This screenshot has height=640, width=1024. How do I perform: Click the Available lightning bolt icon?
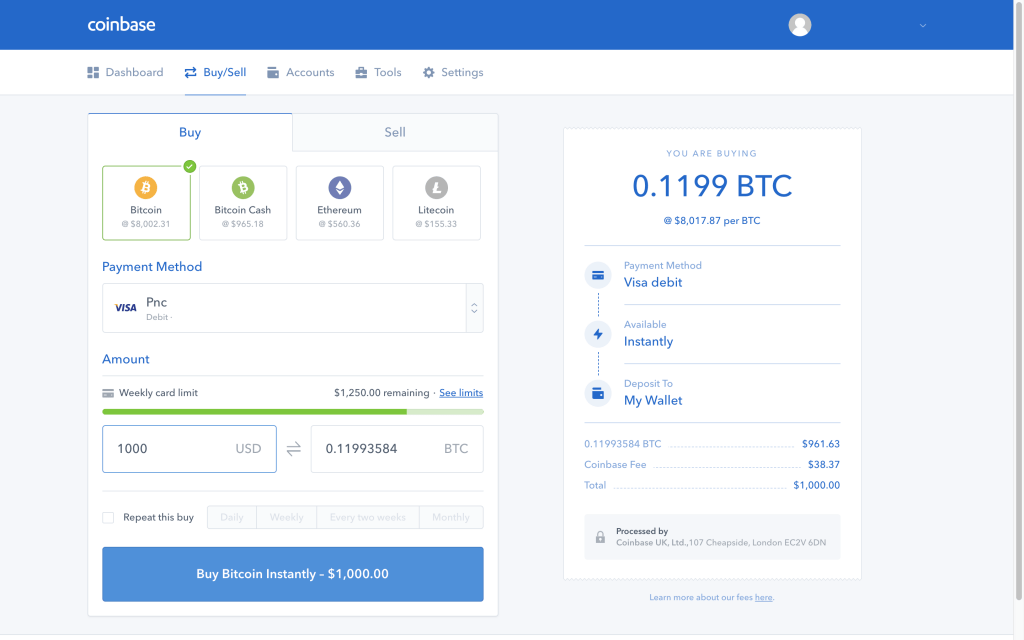point(598,334)
